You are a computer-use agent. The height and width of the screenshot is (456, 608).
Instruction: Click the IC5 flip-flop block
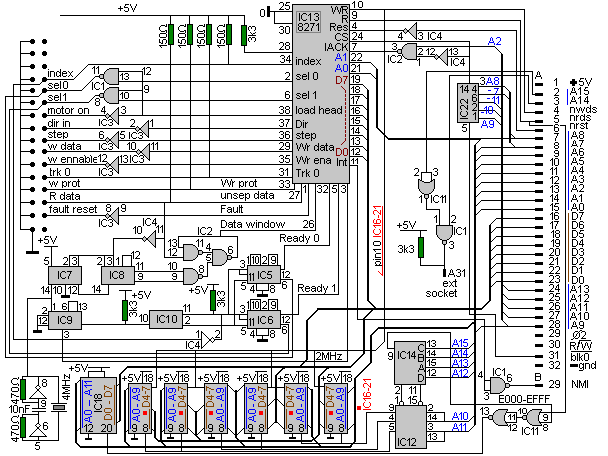point(264,275)
